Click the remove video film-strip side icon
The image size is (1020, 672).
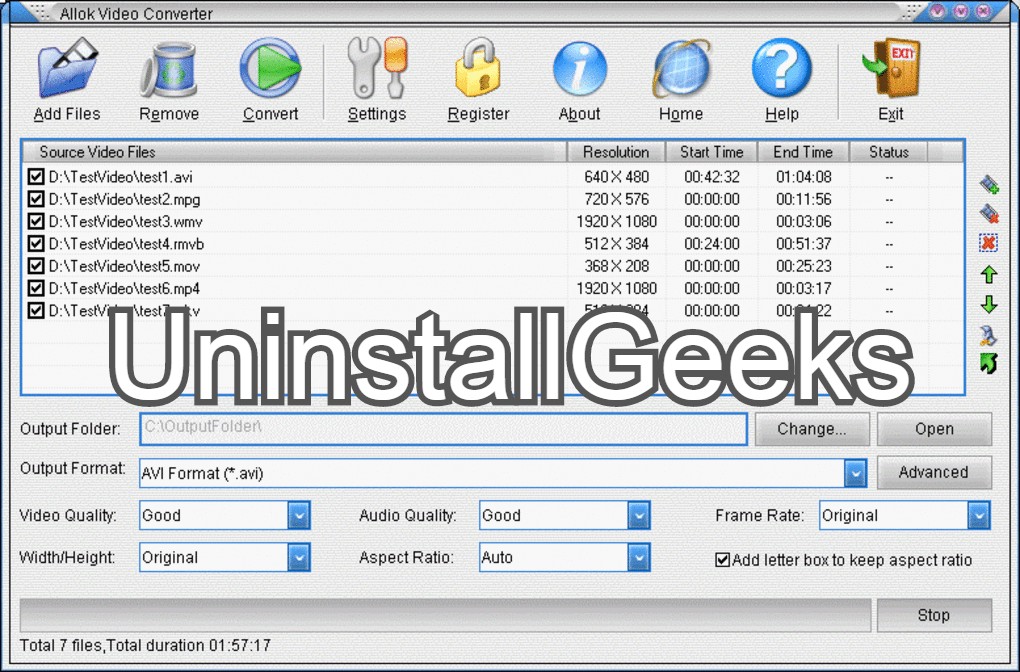coord(989,213)
